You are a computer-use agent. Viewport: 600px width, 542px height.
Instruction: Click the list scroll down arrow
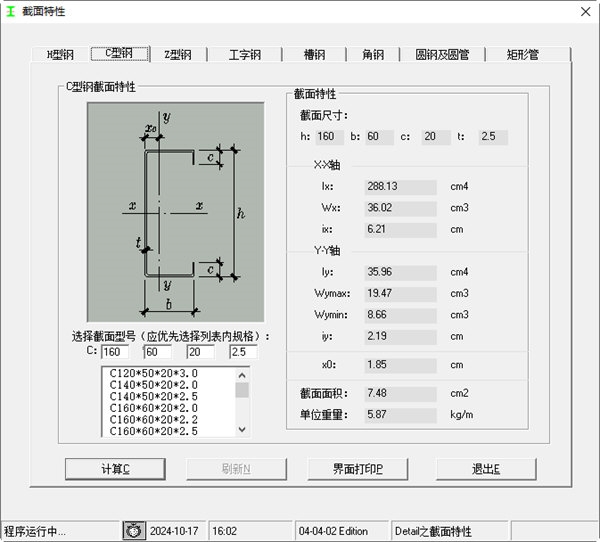(x=242, y=429)
